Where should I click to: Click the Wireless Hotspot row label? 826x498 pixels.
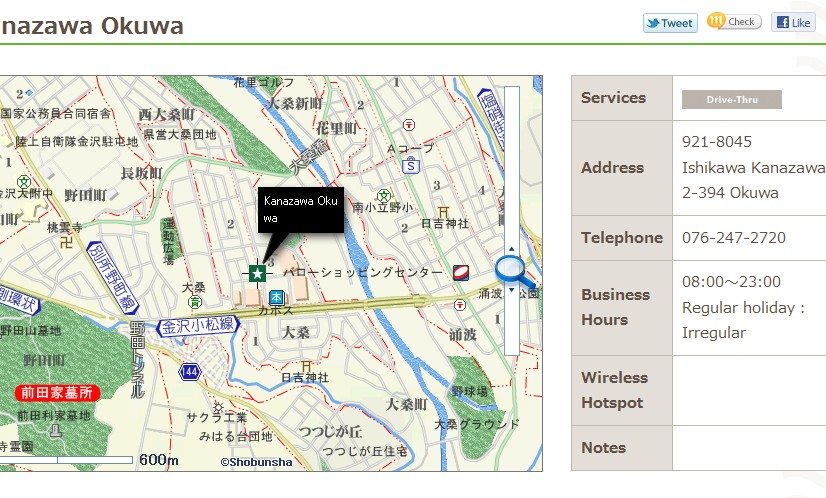point(614,390)
